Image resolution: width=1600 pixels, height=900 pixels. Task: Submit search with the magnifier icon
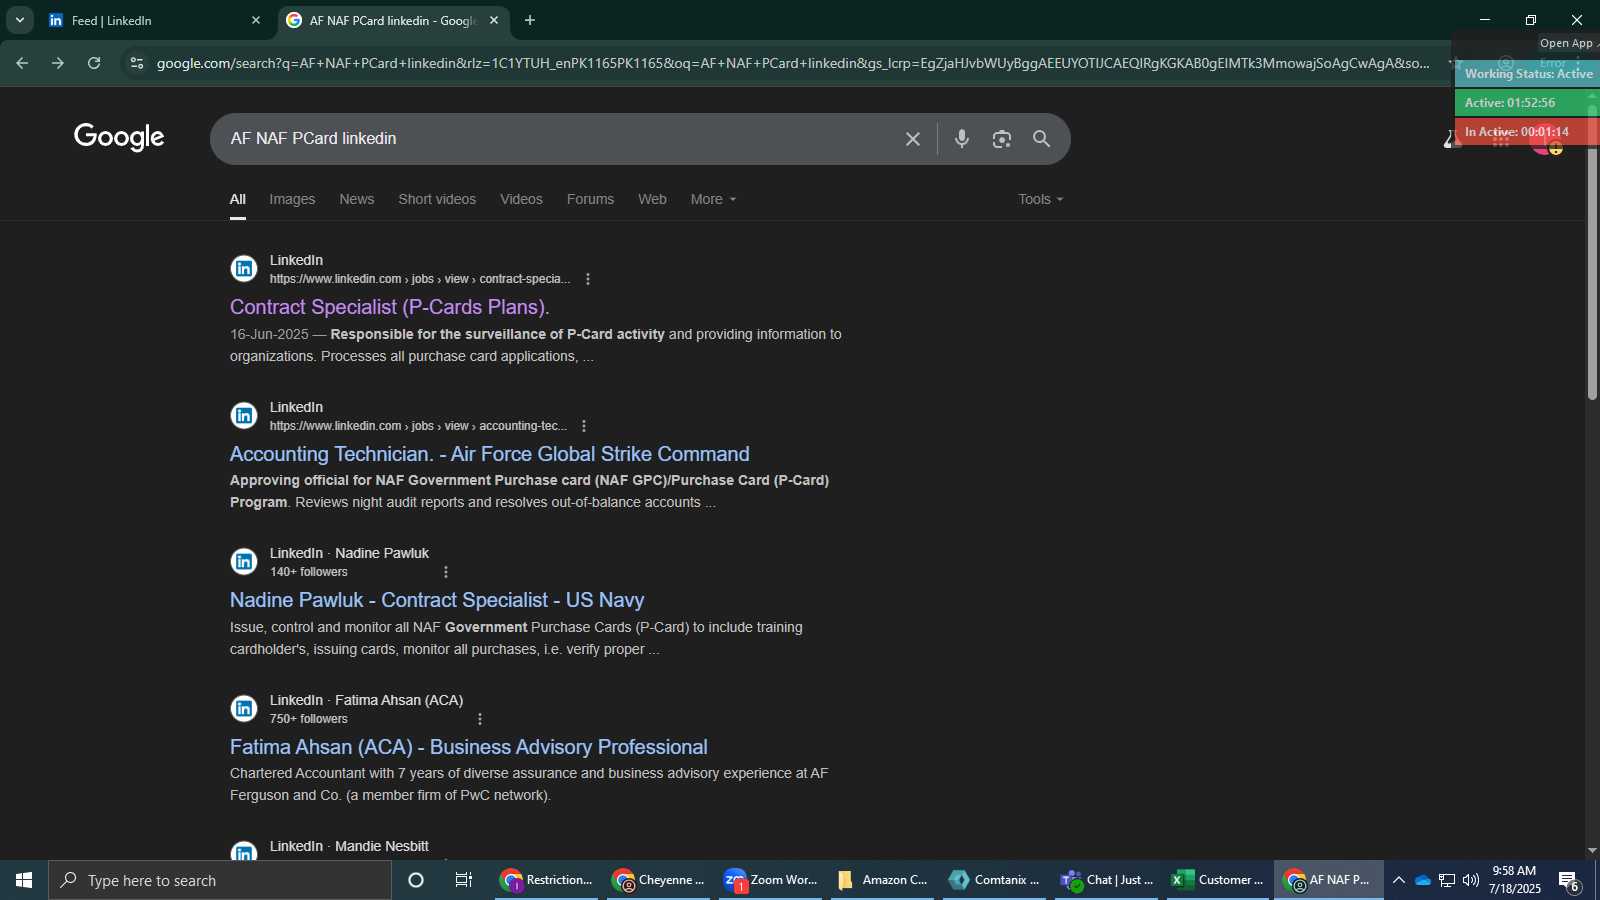click(x=1041, y=139)
